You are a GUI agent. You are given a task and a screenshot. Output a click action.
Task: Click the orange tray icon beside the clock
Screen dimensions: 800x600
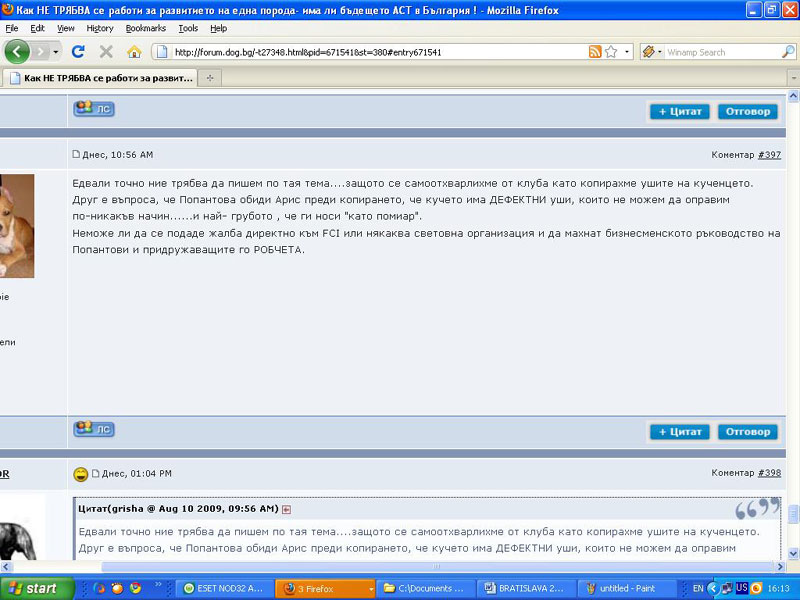756,588
